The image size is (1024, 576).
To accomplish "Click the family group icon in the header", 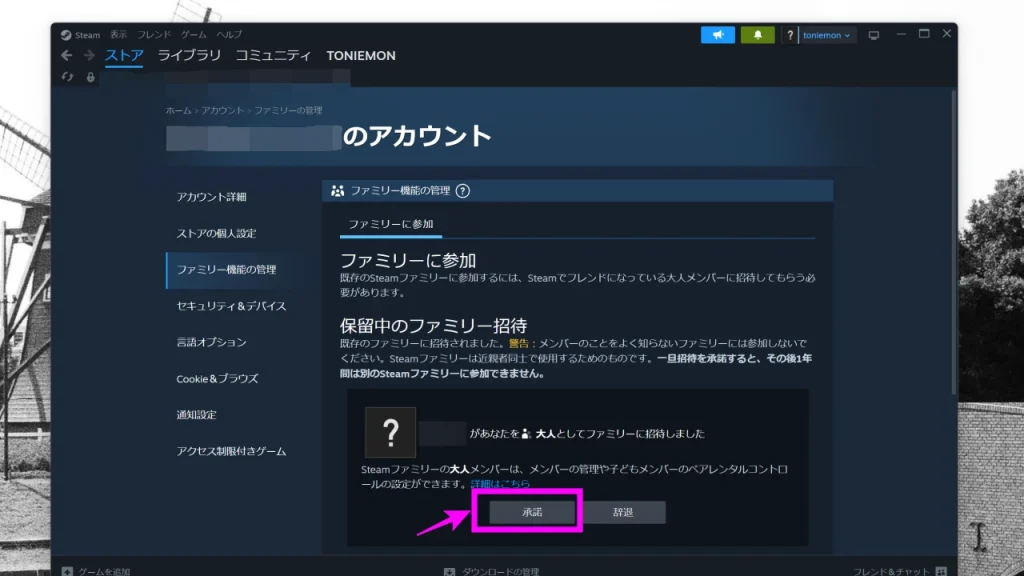I will [x=337, y=191].
